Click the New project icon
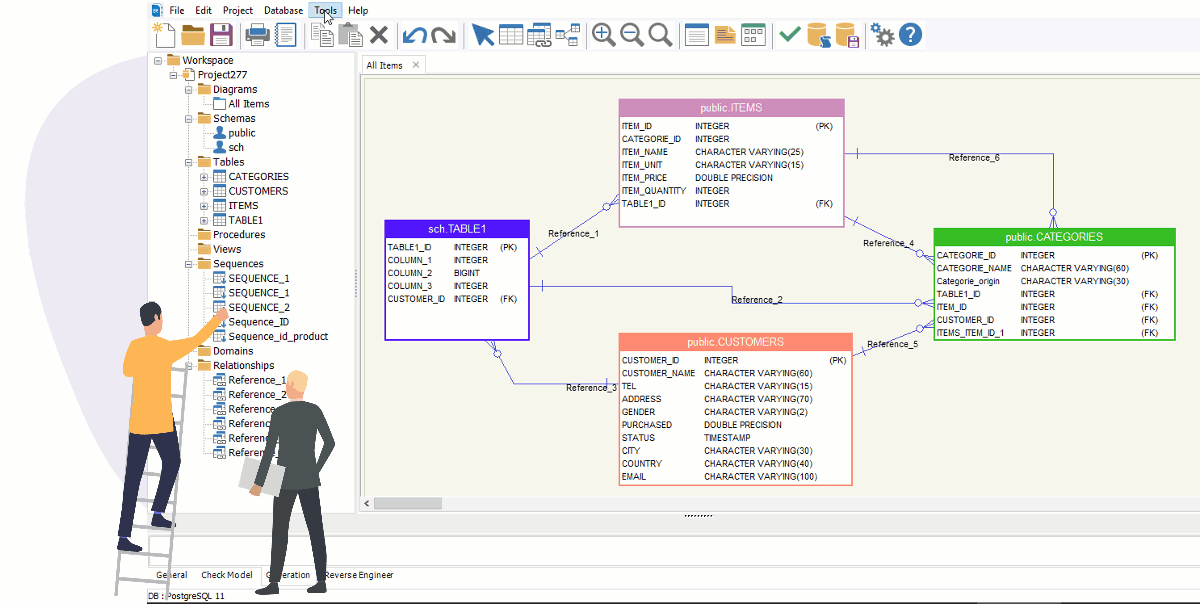Image resolution: width=1200 pixels, height=604 pixels. [x=163, y=35]
